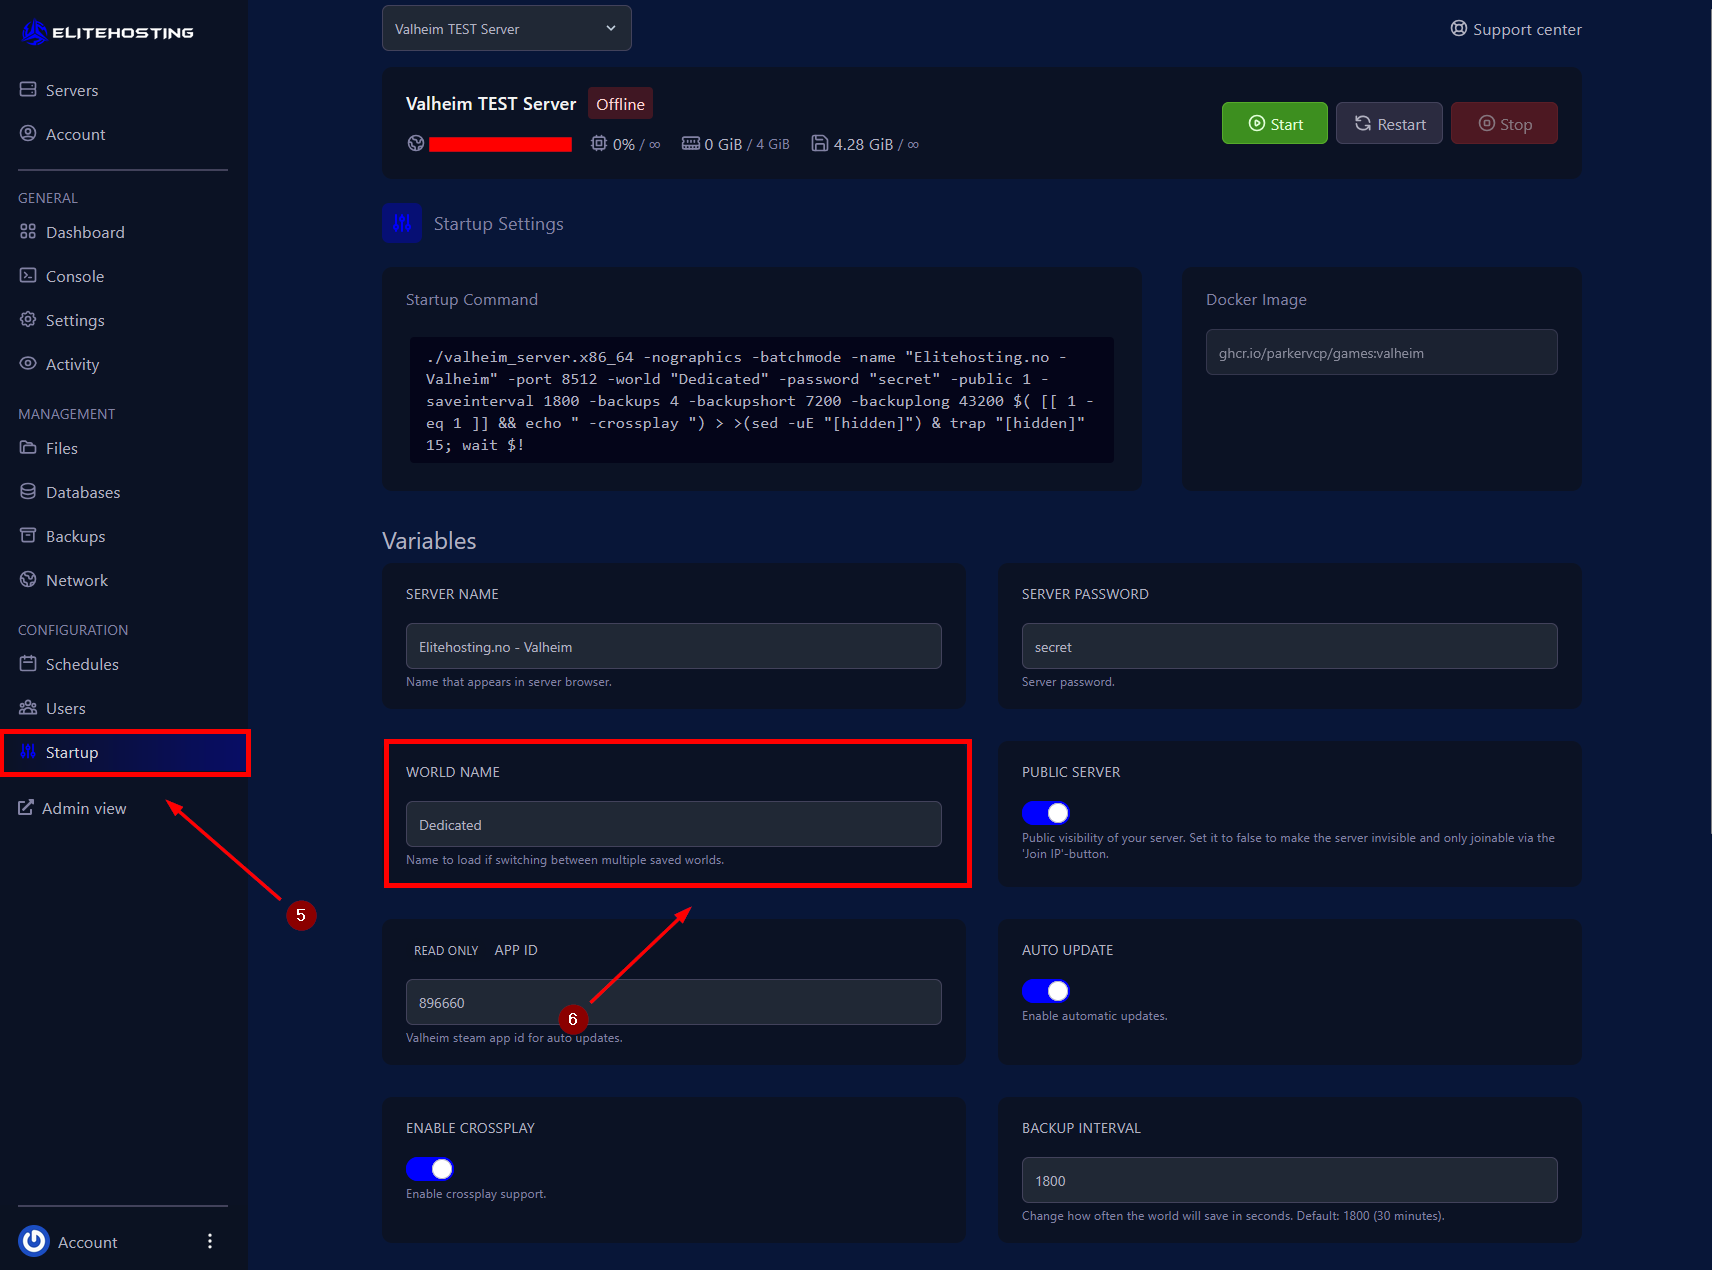Open the Console page

pyautogui.click(x=75, y=276)
